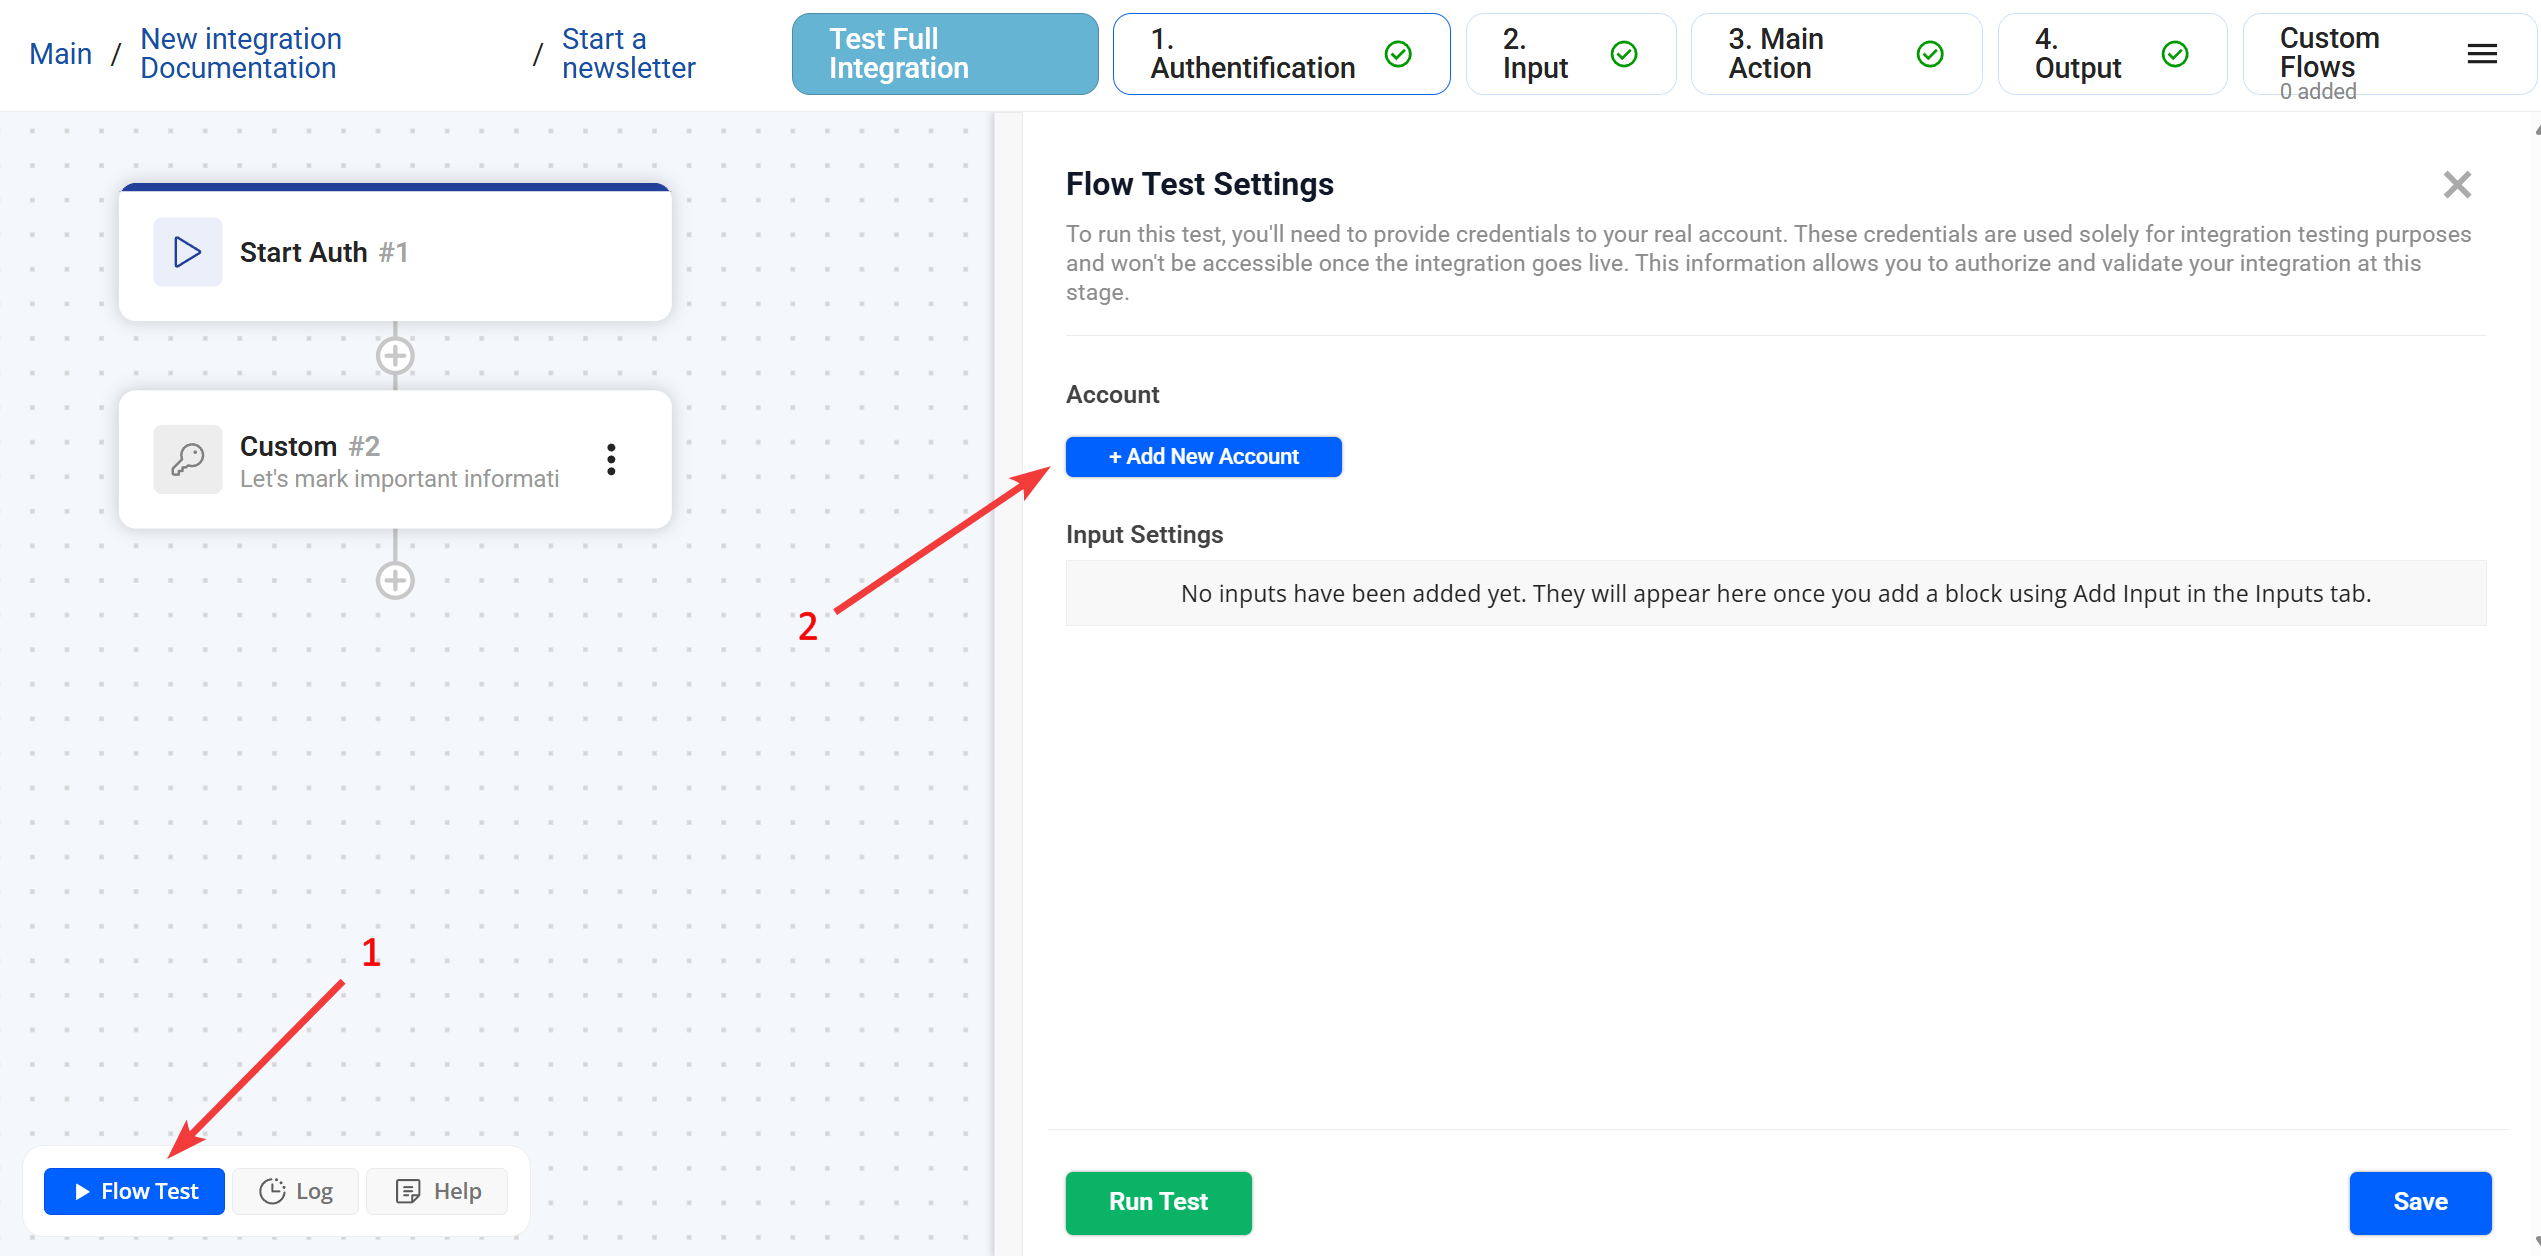Select the Test Full Integration tab
This screenshot has width=2541, height=1256.
[x=944, y=54]
